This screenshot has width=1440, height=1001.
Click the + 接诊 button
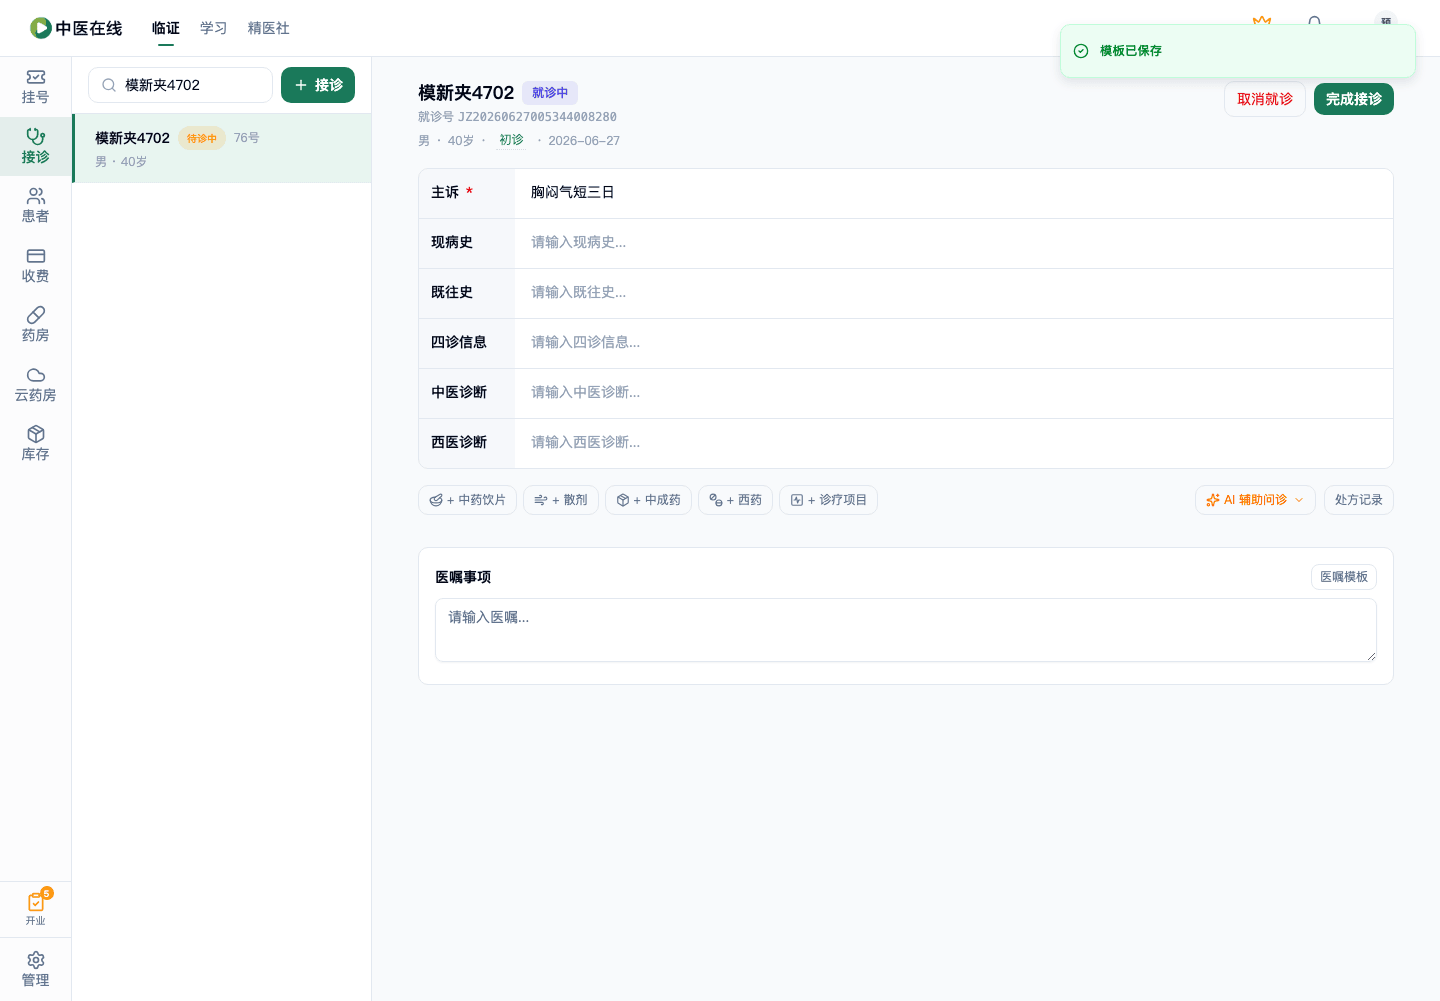click(x=318, y=85)
